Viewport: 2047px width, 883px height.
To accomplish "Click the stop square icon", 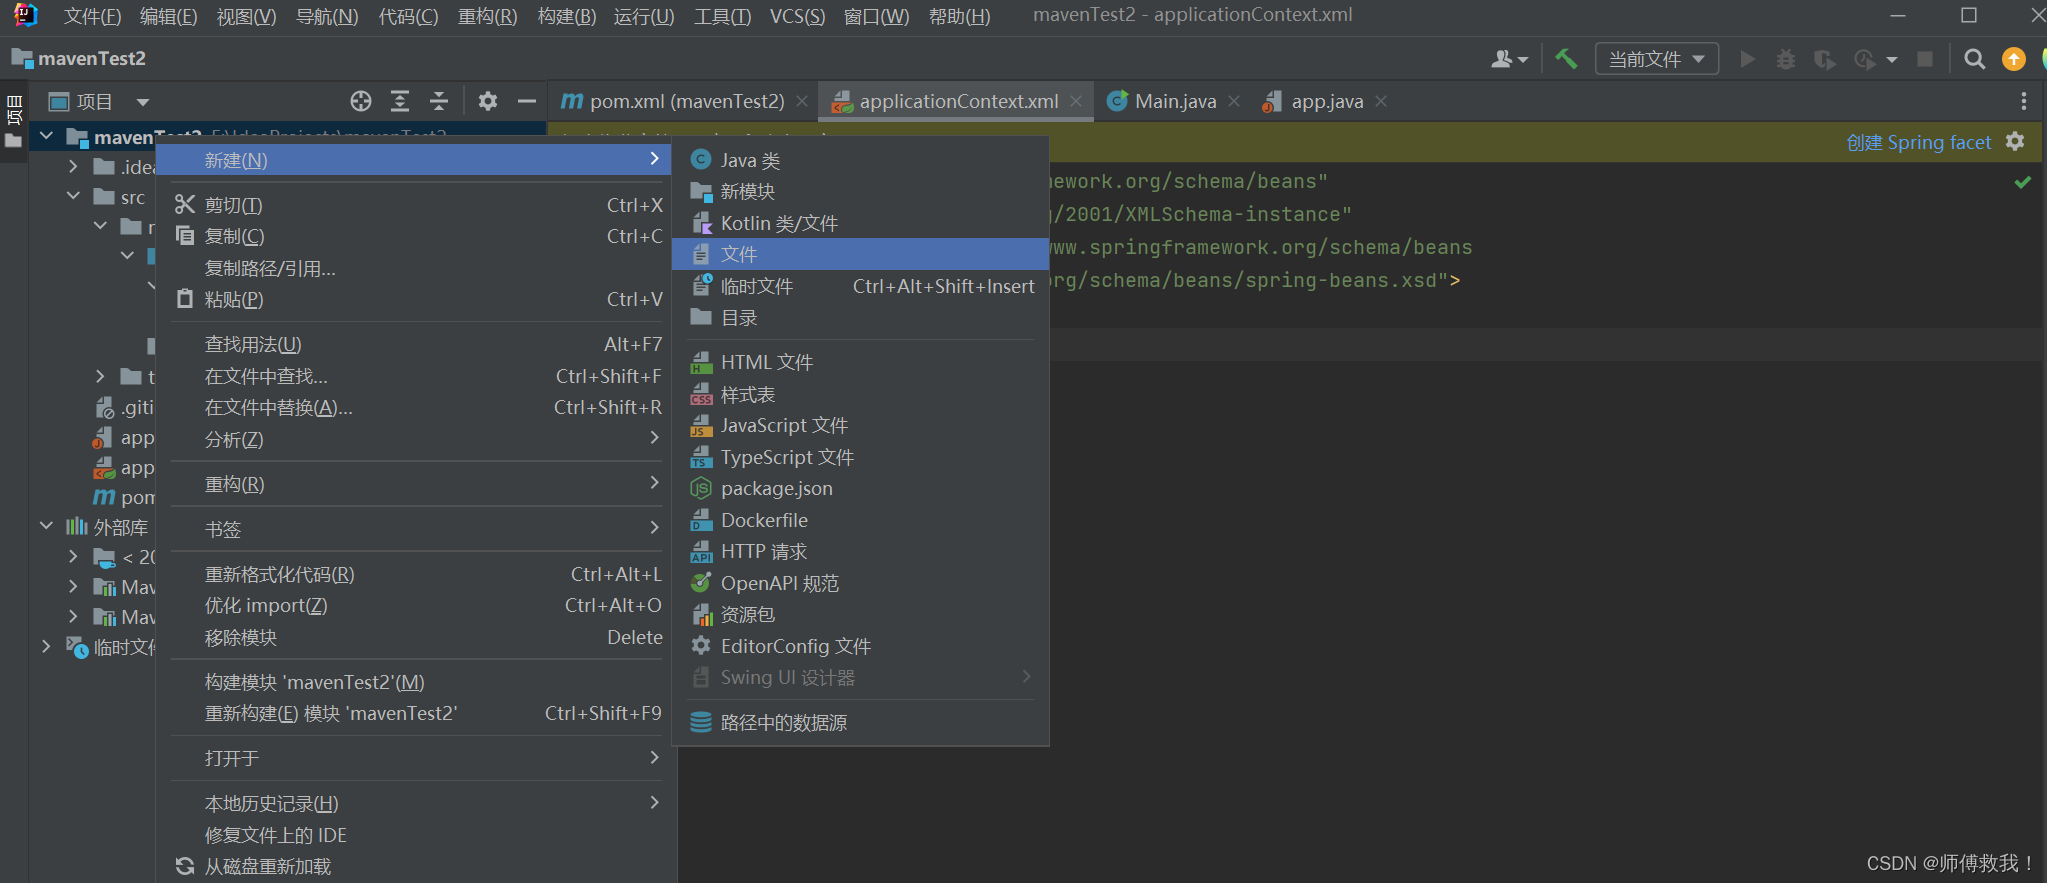I will [1924, 59].
